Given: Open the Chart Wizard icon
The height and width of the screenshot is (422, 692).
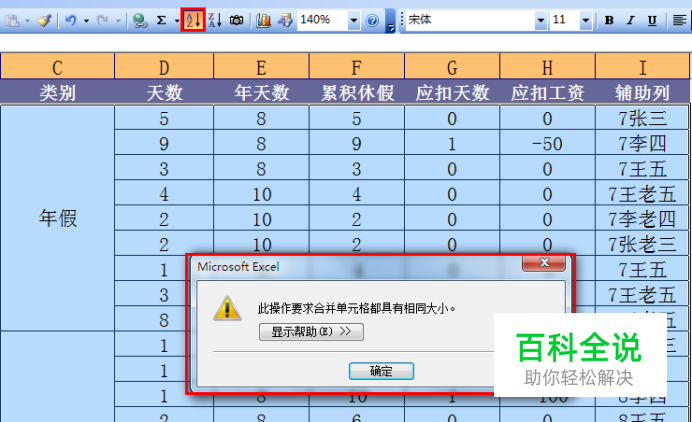Looking at the screenshot, I should [263, 20].
